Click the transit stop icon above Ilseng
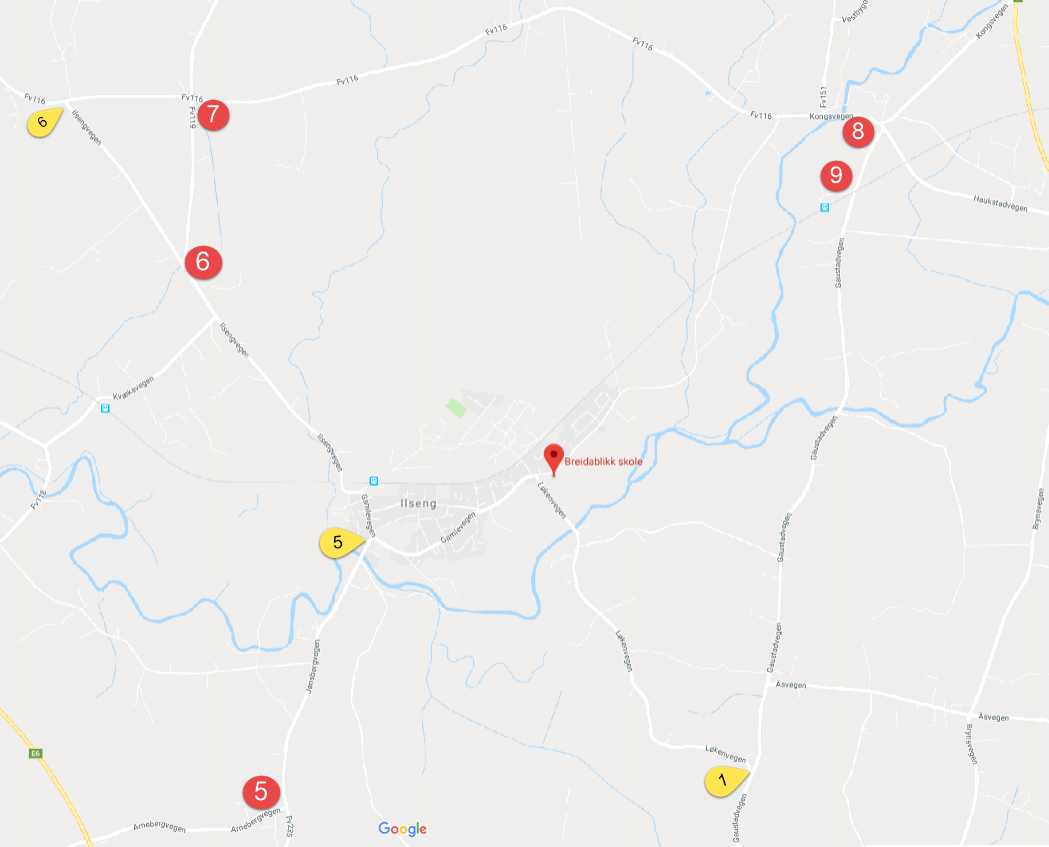Screen dimensions: 1049x847 (374, 481)
